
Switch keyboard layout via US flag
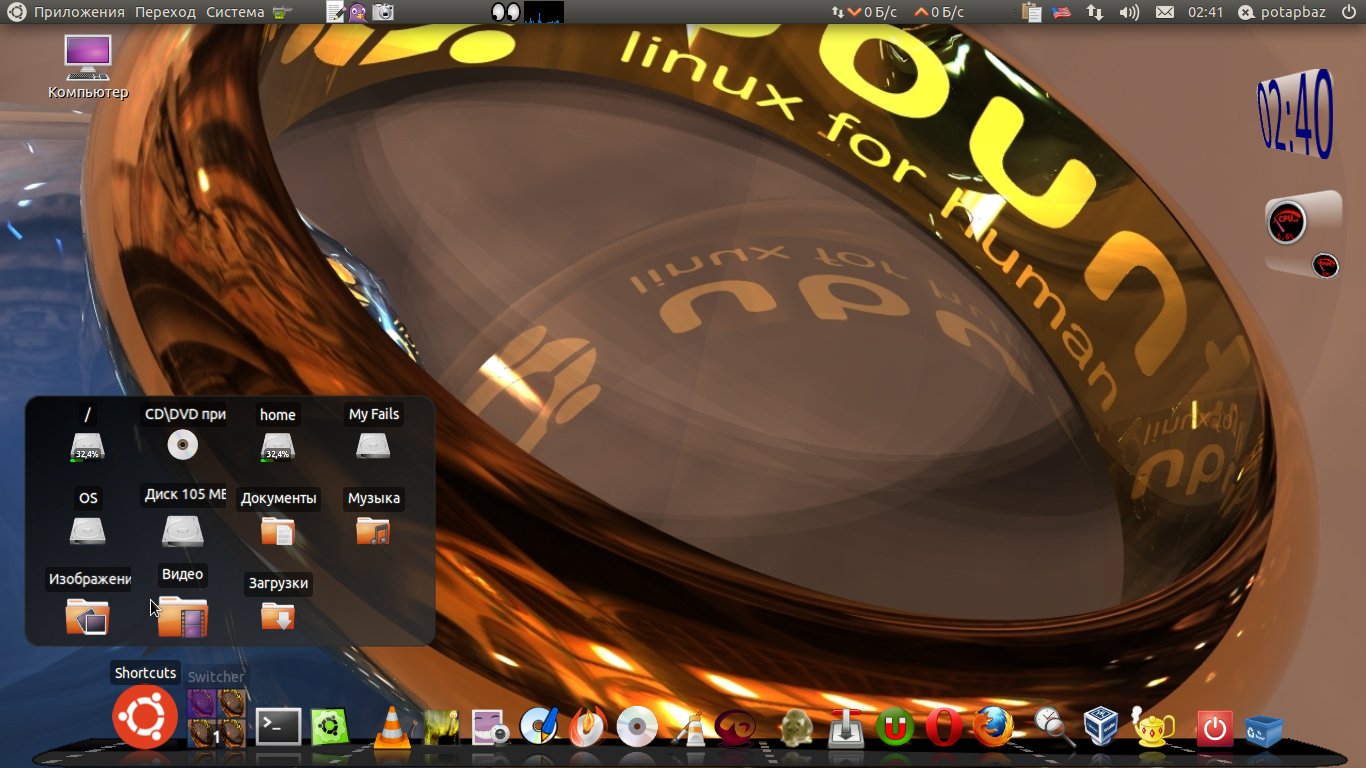point(1061,12)
